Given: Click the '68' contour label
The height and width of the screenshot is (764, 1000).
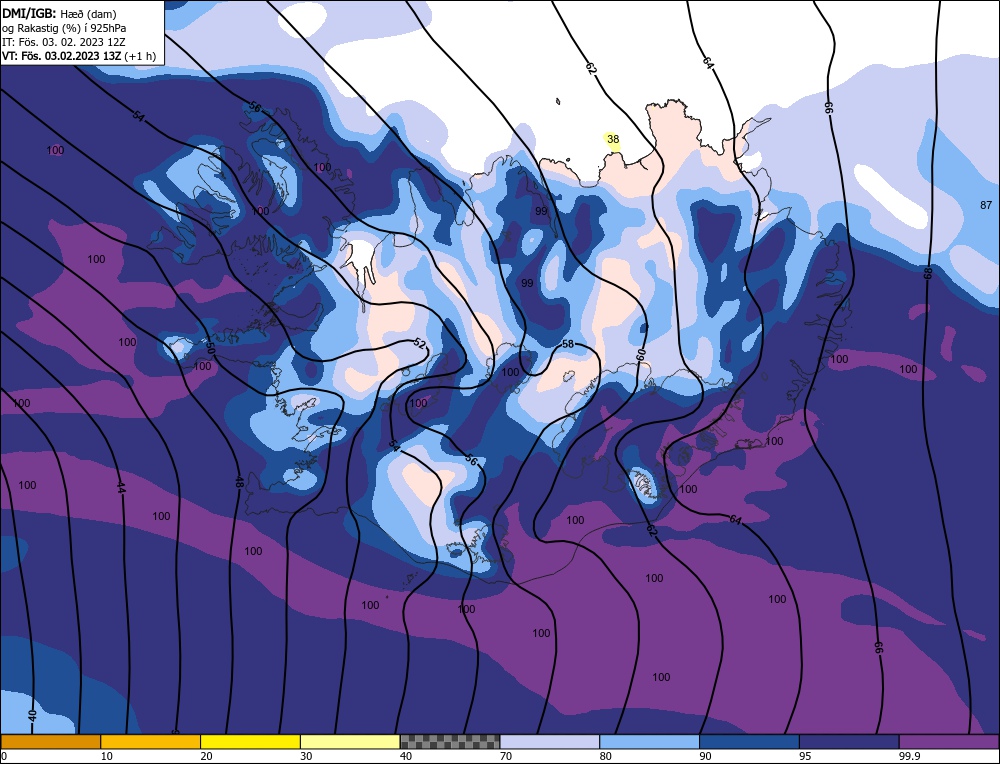Looking at the screenshot, I should (927, 273).
